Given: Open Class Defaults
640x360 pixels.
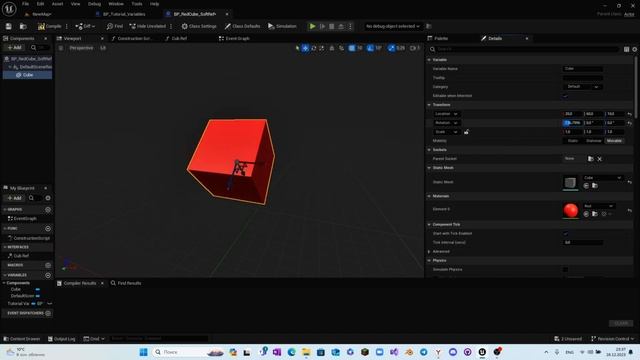Looking at the screenshot, I should point(242,26).
